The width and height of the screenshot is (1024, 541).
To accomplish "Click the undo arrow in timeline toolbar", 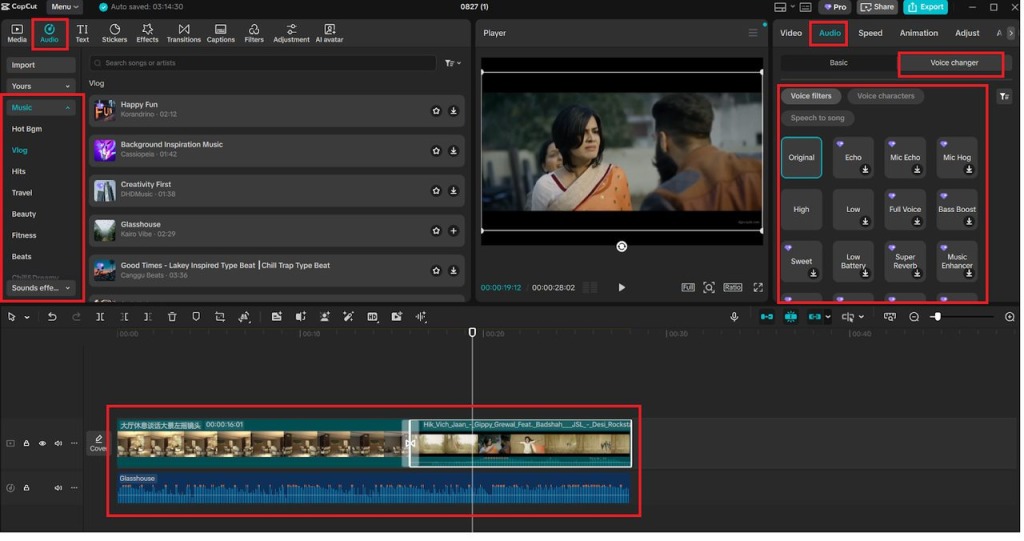I will click(x=52, y=317).
